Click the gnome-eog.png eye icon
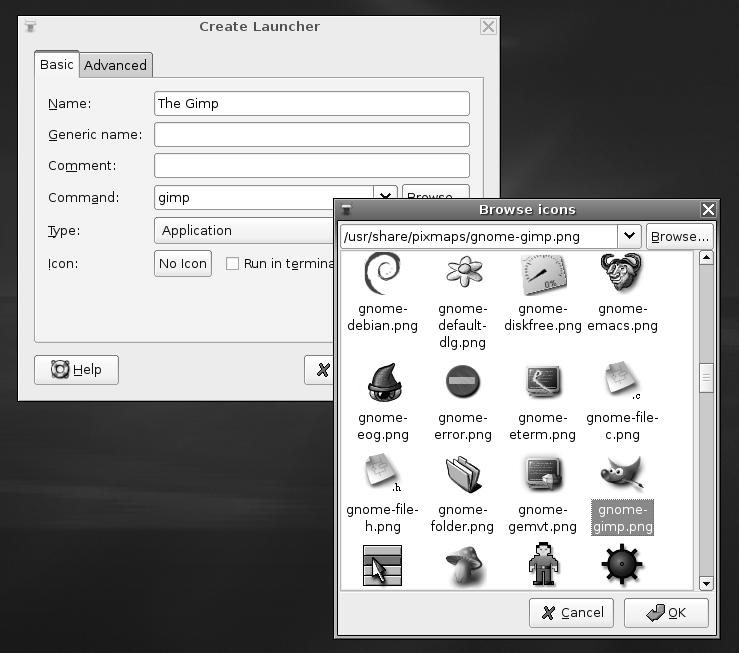The width and height of the screenshot is (739, 653). [x=381, y=384]
